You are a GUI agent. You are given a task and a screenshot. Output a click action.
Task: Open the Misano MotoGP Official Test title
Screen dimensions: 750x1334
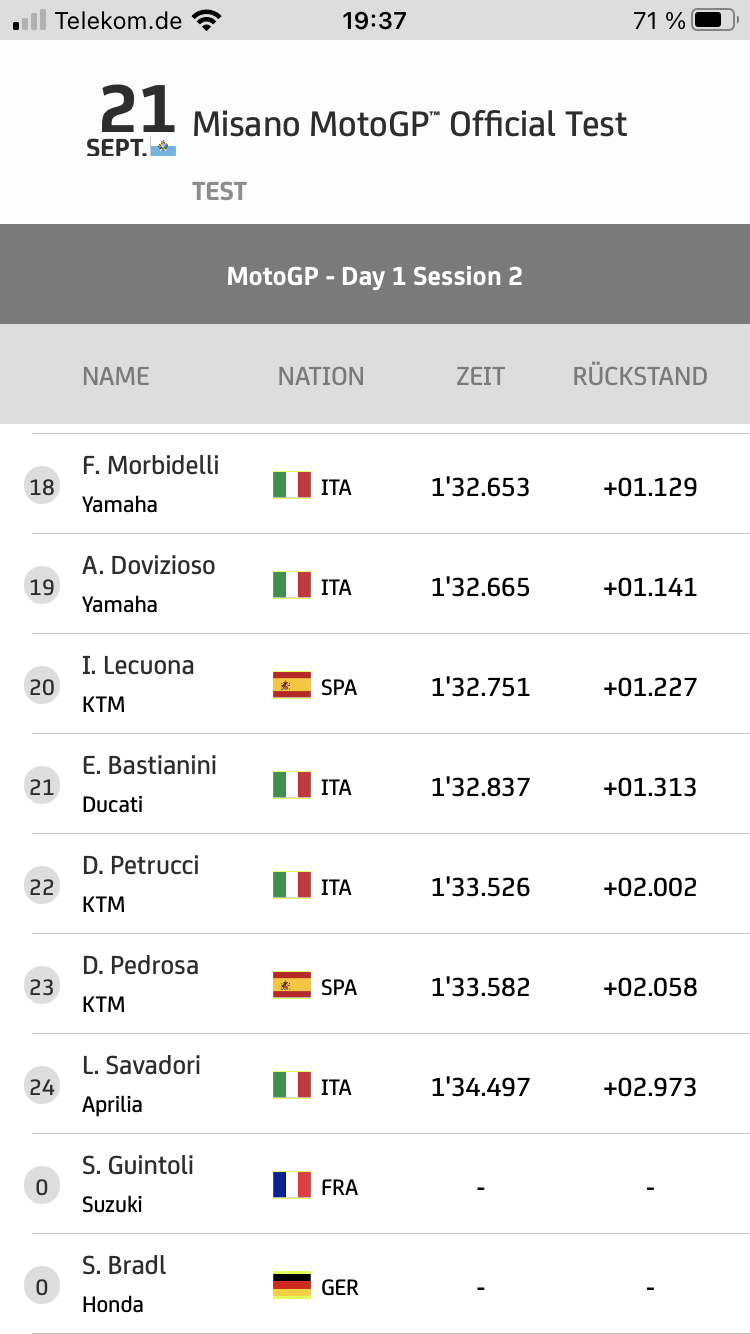pyautogui.click(x=410, y=125)
